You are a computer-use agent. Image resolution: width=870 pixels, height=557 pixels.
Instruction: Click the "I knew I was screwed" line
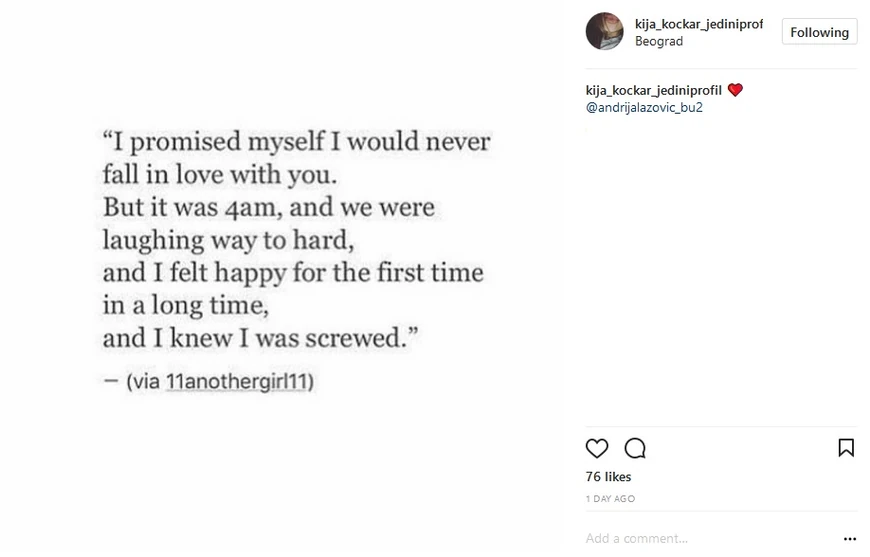click(x=260, y=338)
